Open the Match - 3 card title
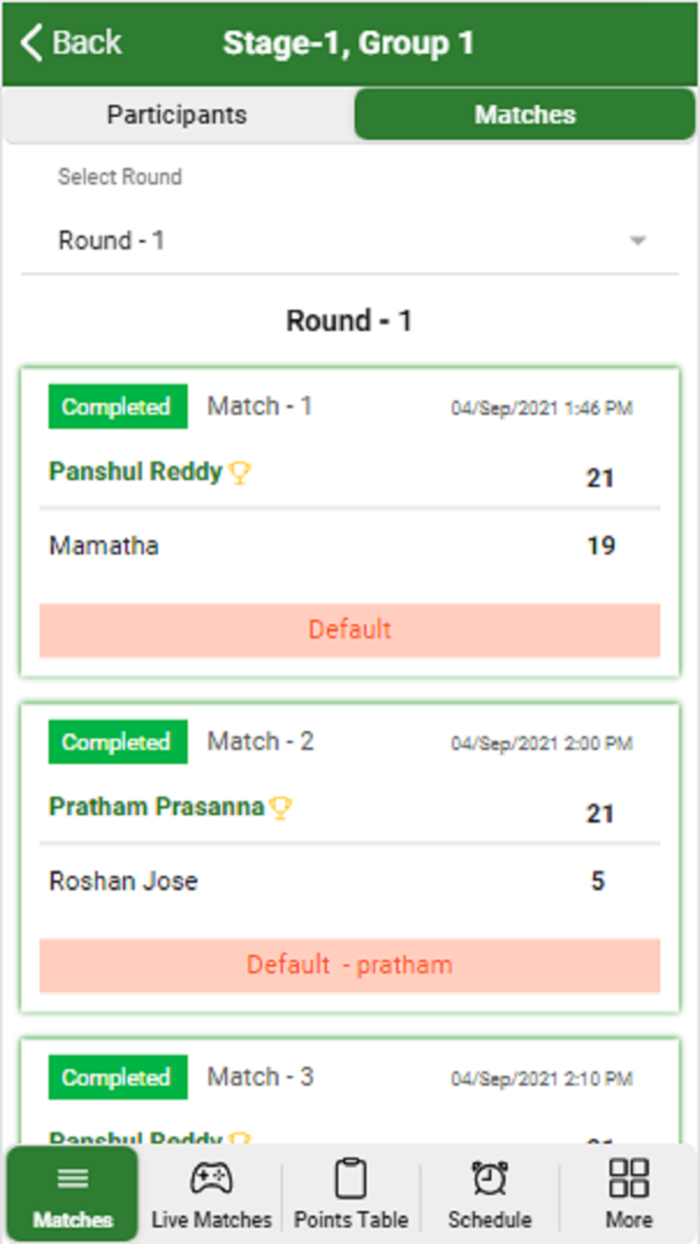700x1244 pixels. [x=260, y=1077]
